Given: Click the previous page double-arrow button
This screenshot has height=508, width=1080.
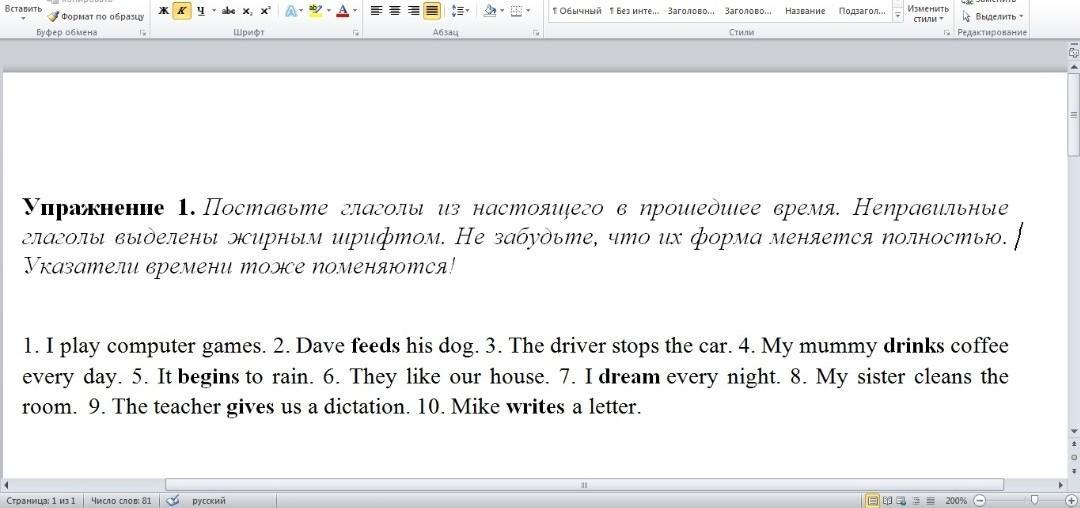Looking at the screenshot, I should pos(1073,445).
